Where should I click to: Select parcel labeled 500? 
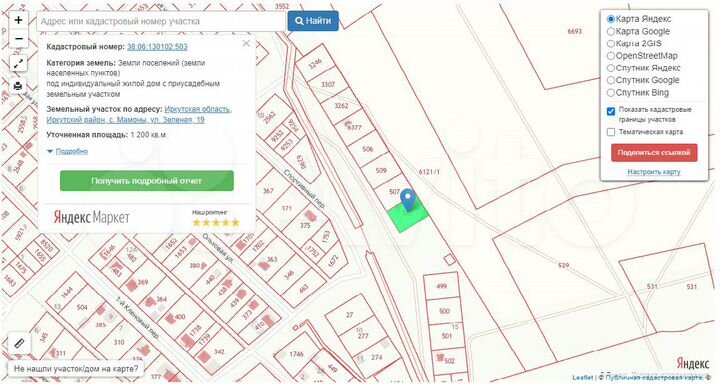tap(444, 311)
